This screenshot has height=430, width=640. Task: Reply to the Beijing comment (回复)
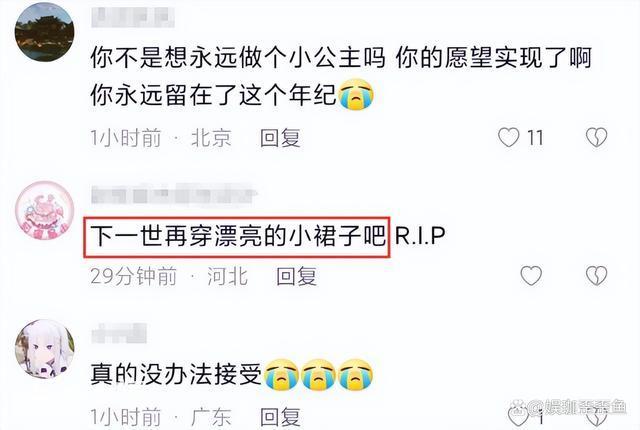coord(280,137)
